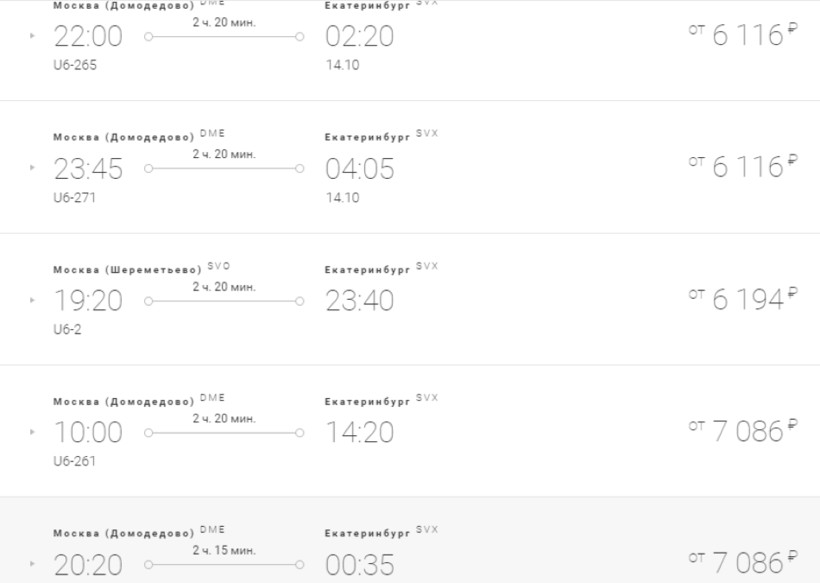Choose the 6 194 ₽ fare
The width and height of the screenshot is (820, 583).
(742, 299)
